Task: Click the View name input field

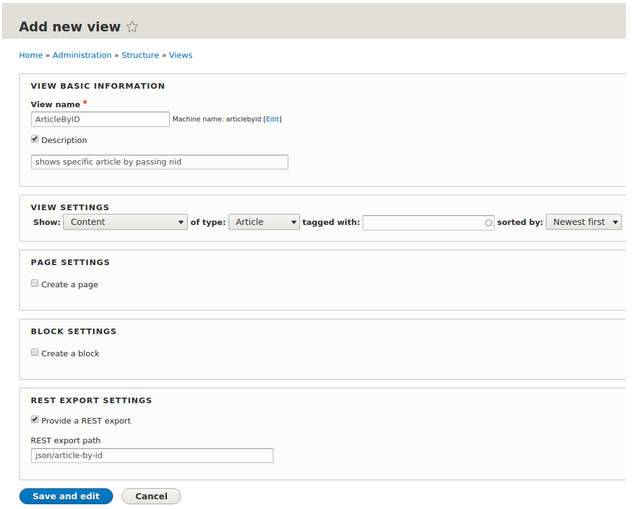Action: click(100, 119)
